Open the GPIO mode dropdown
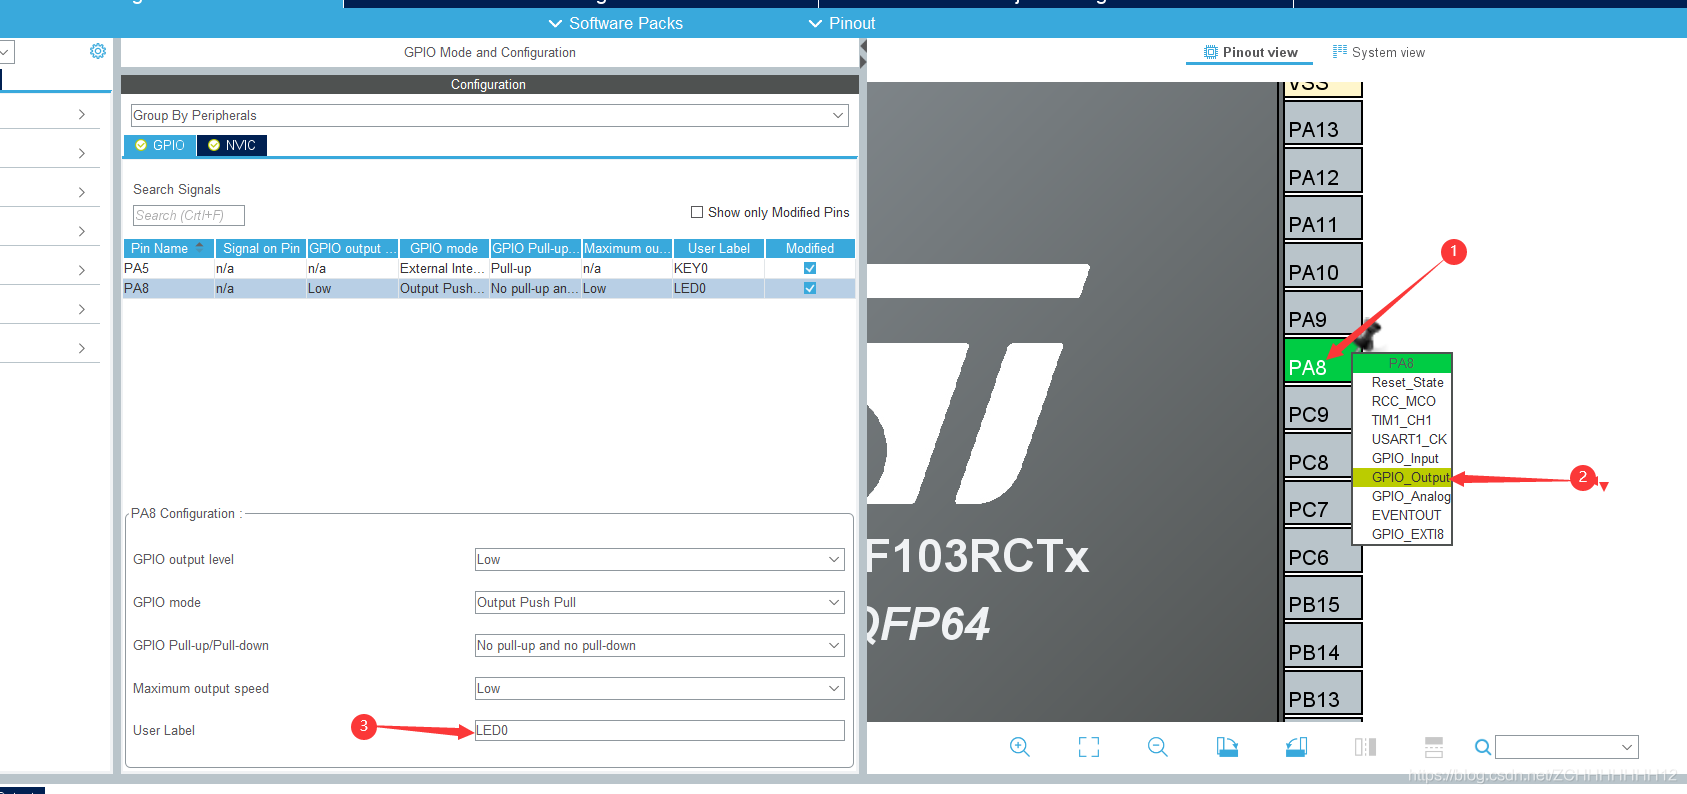The height and width of the screenshot is (794, 1687). pos(660,602)
